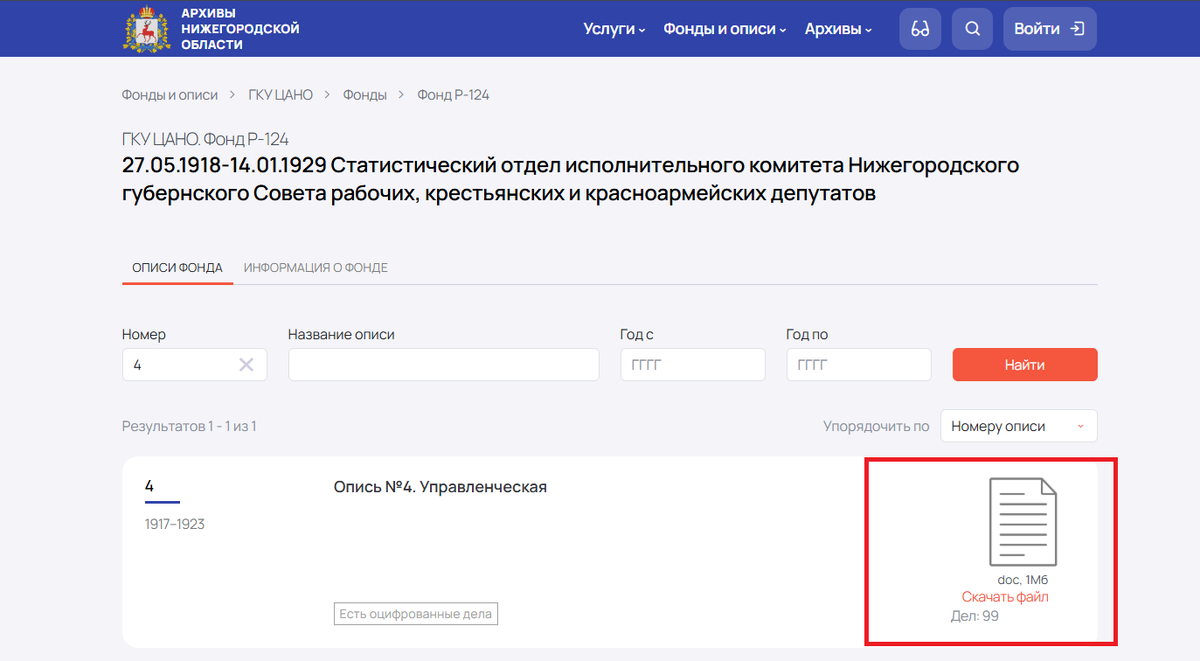Open Опись №4. Управленческая entry
This screenshot has width=1200, height=661.
[441, 486]
